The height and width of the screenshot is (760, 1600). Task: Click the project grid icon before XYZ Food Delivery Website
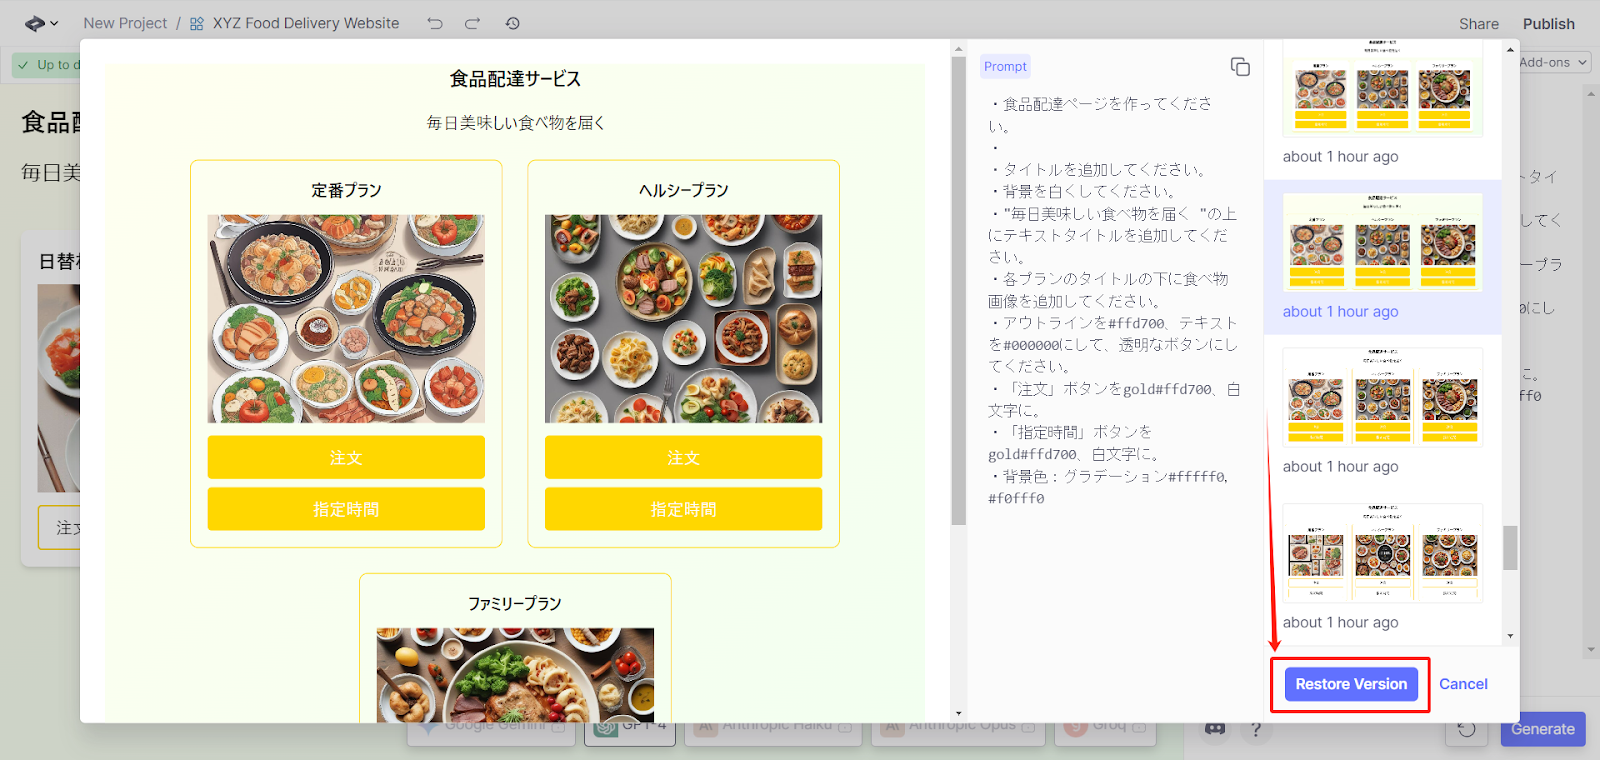(x=197, y=23)
